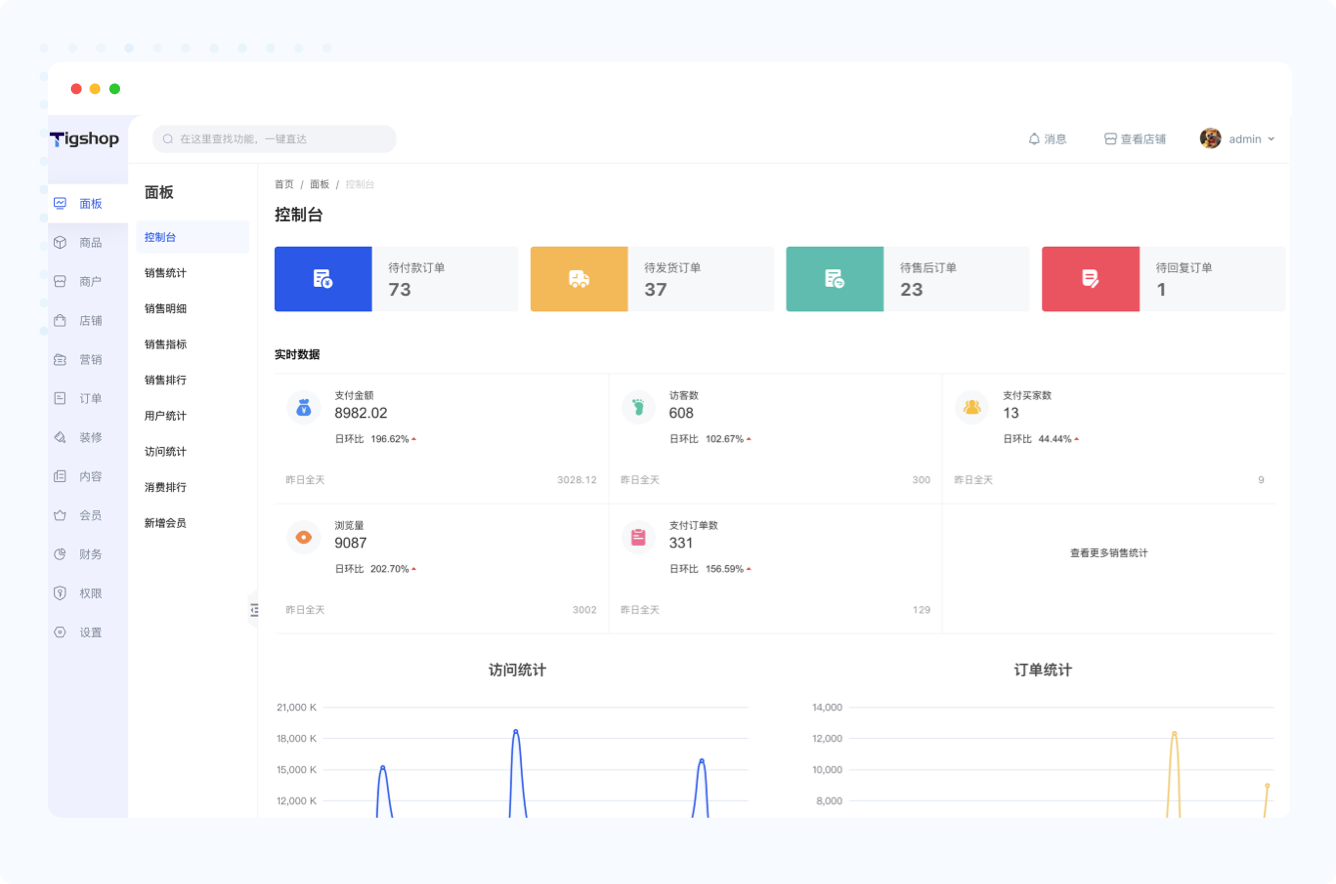The height and width of the screenshot is (884, 1336).
Task: Click the 面板 heading of the submenu panel
Action: click(x=159, y=192)
